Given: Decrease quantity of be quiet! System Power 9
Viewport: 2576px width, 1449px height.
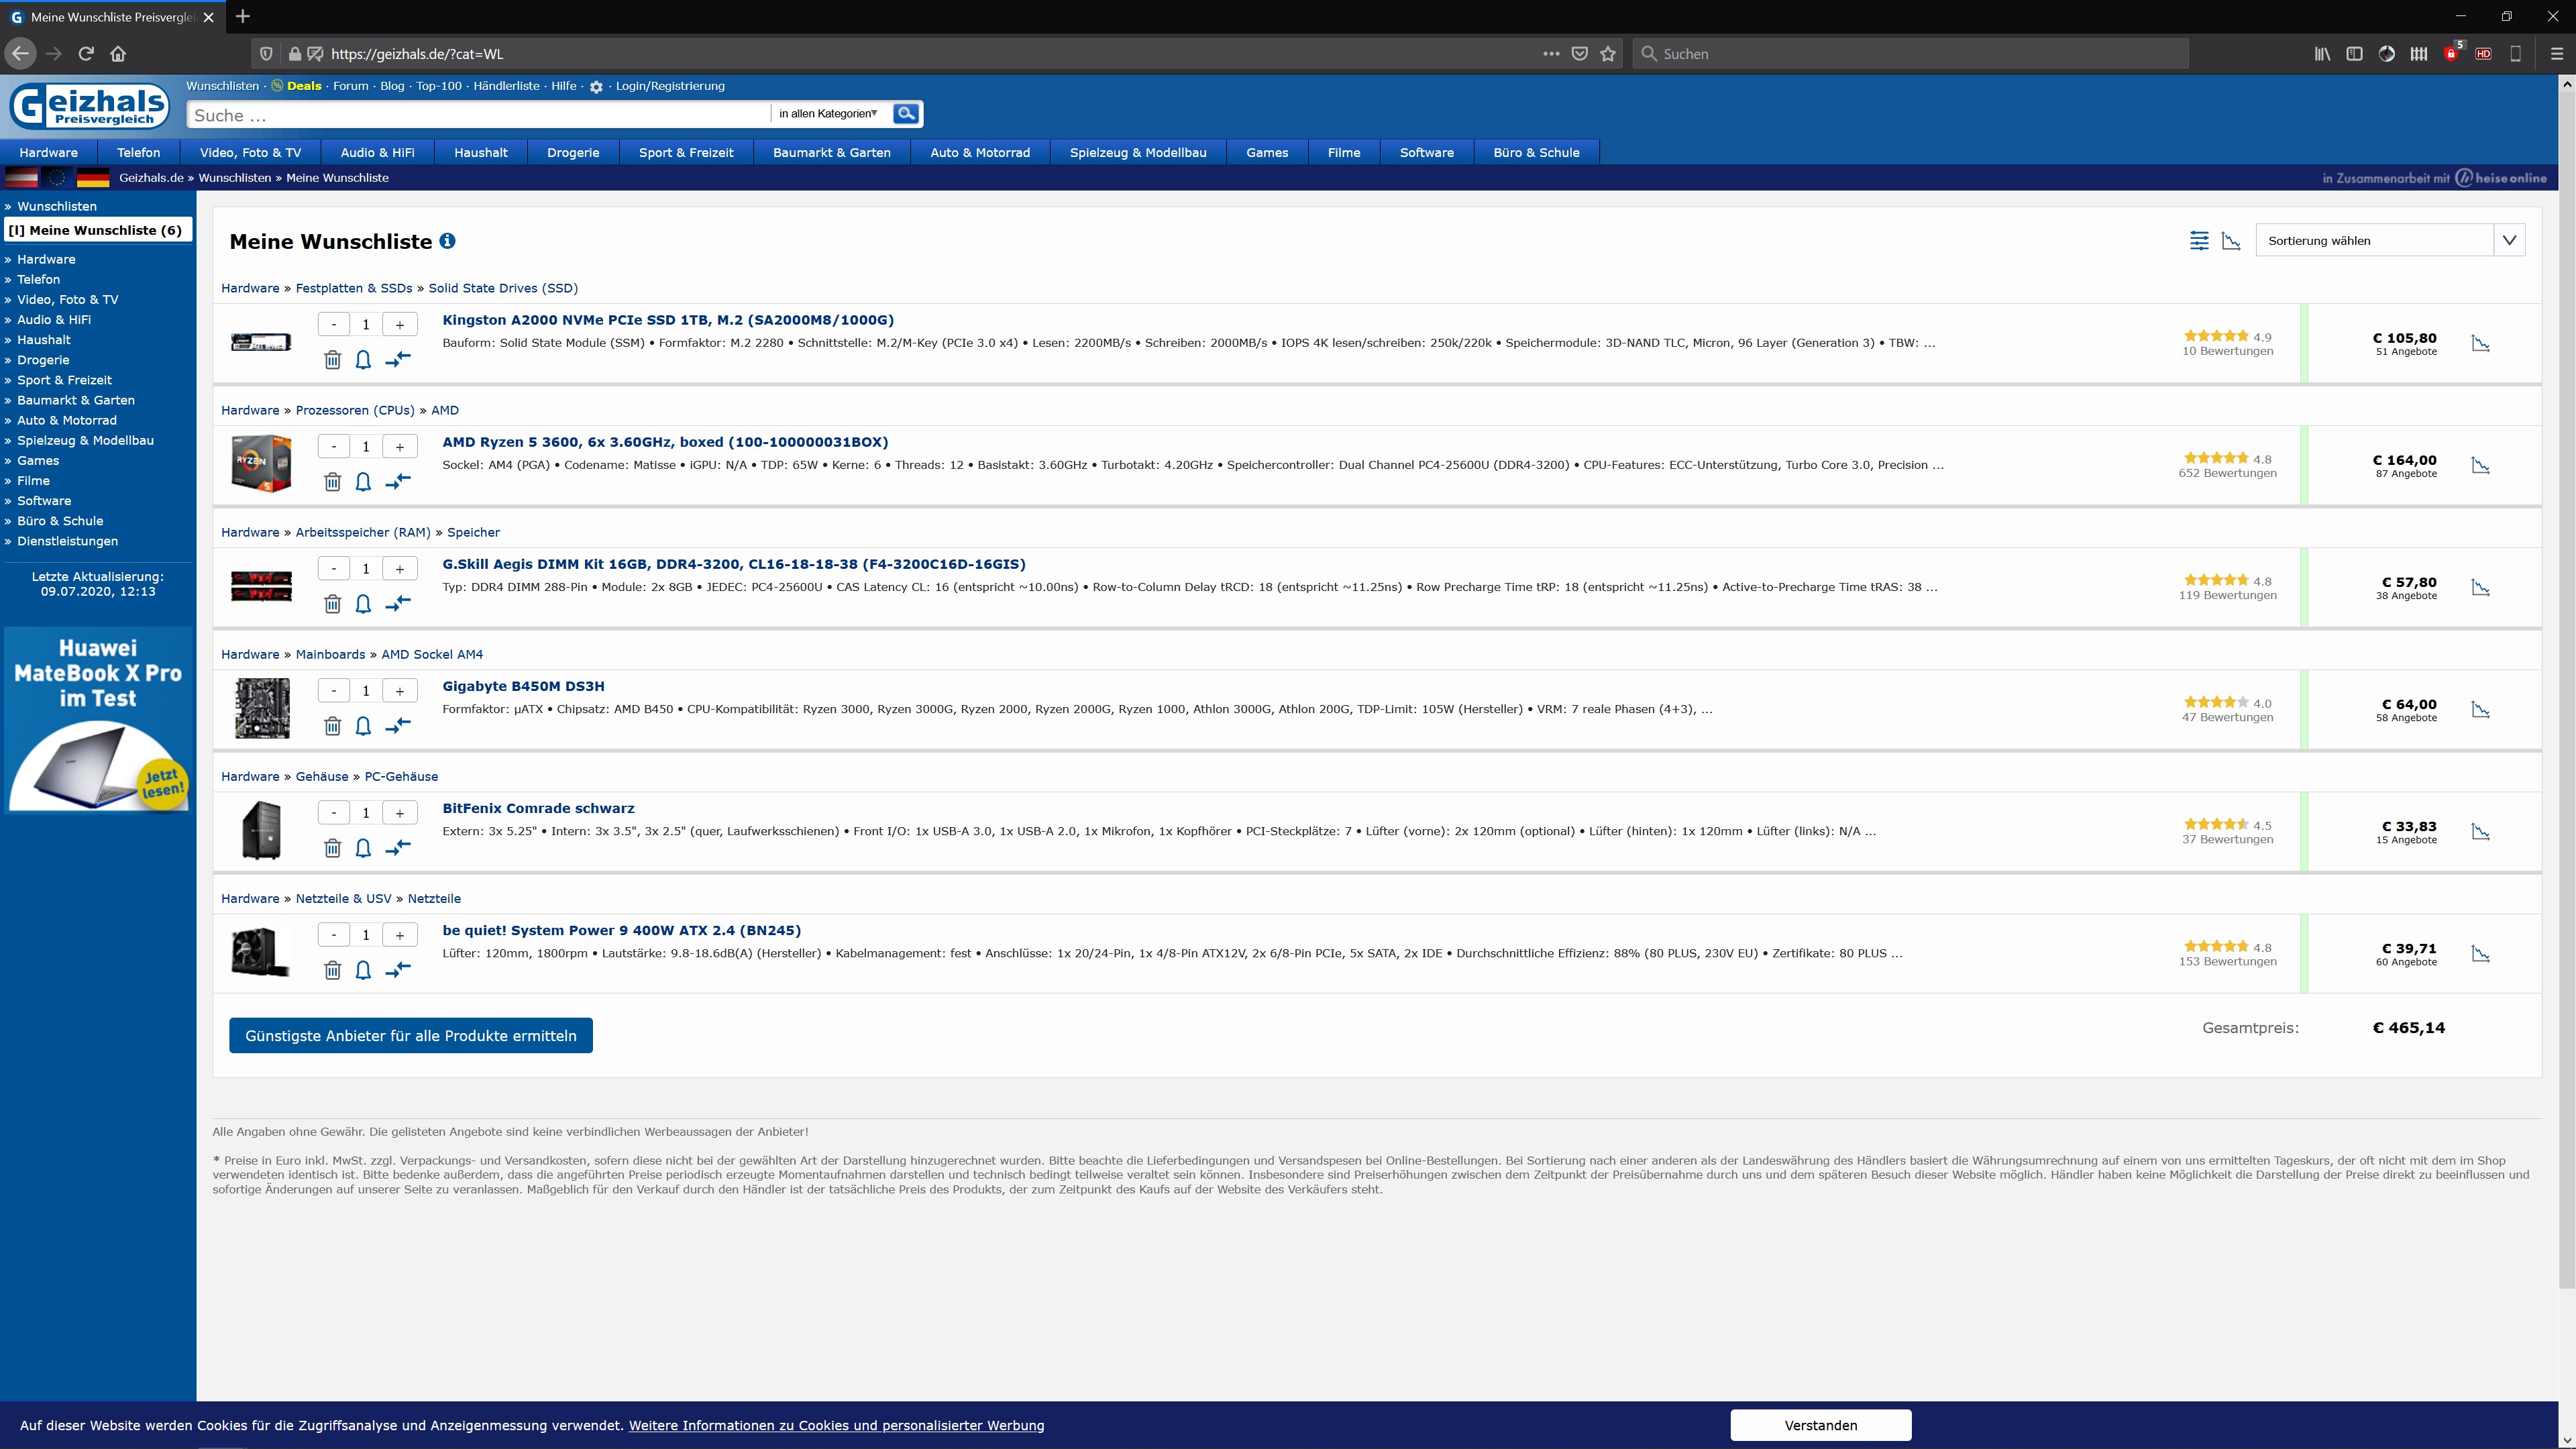Looking at the screenshot, I should coord(333,935).
